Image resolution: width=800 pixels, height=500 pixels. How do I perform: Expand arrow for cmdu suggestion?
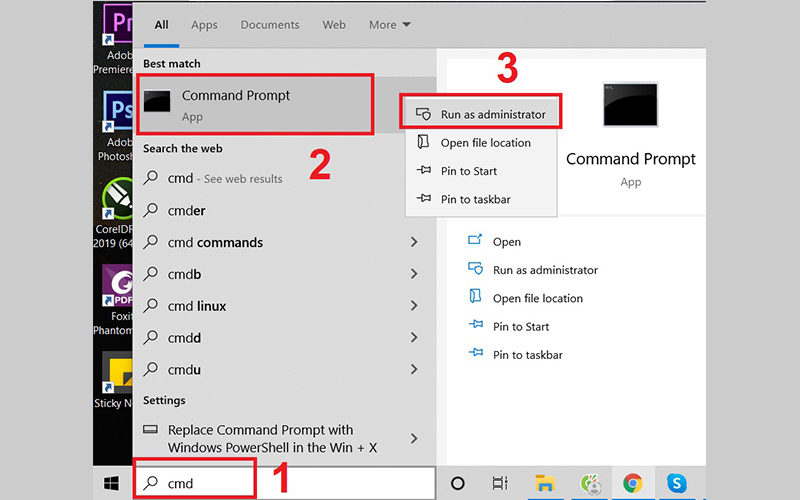pos(414,369)
